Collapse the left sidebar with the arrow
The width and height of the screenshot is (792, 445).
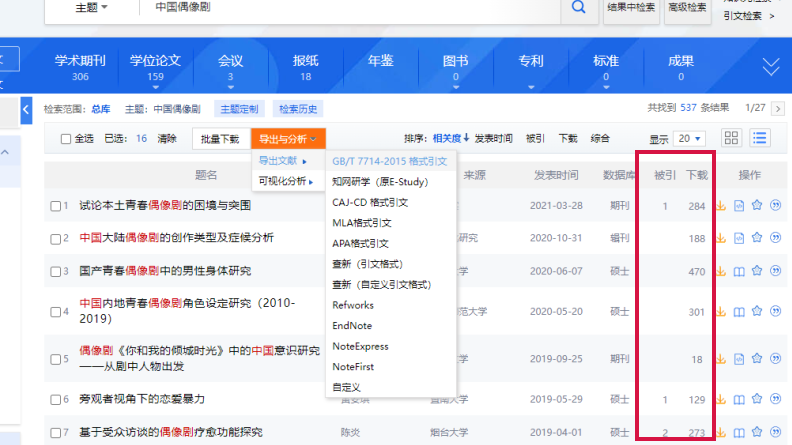26,110
